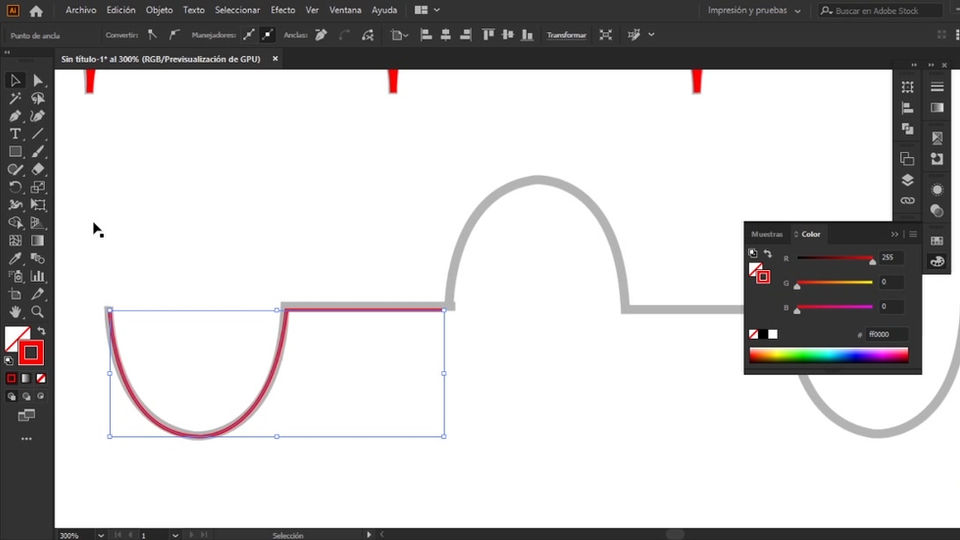Set the Gradient fill mode in toolbar

[26, 378]
